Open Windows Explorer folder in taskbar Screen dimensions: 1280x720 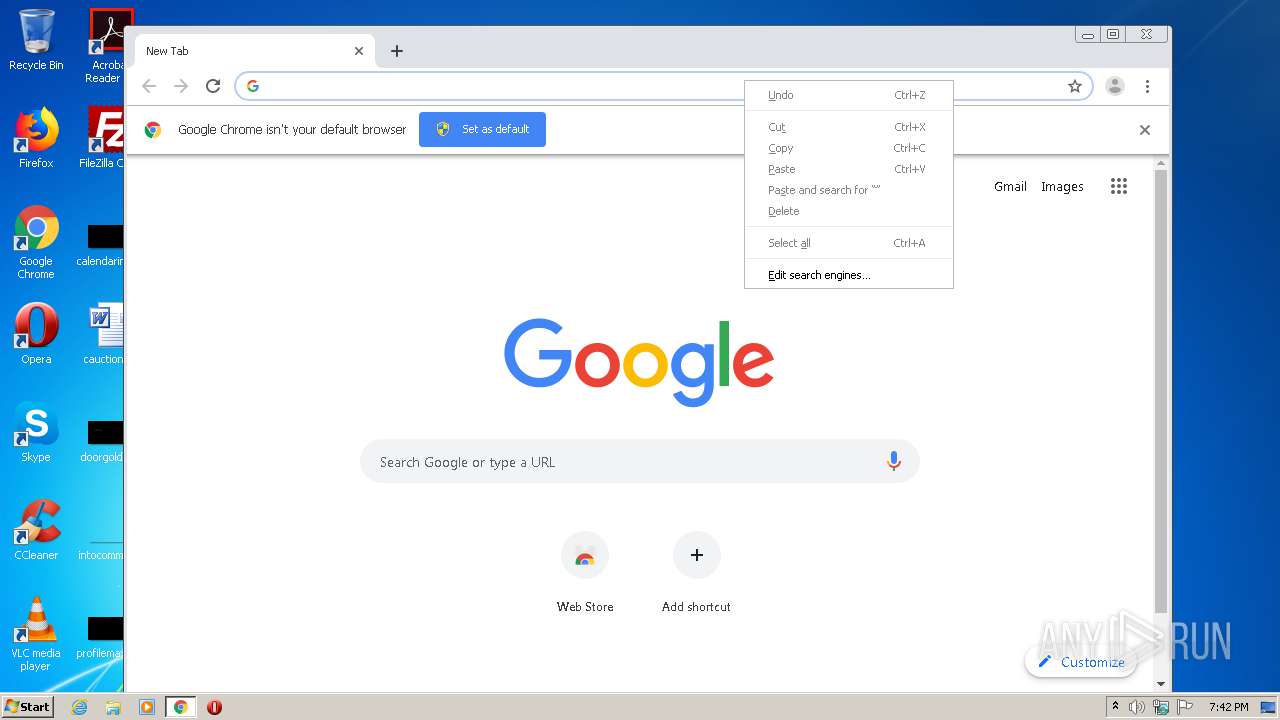tap(113, 707)
